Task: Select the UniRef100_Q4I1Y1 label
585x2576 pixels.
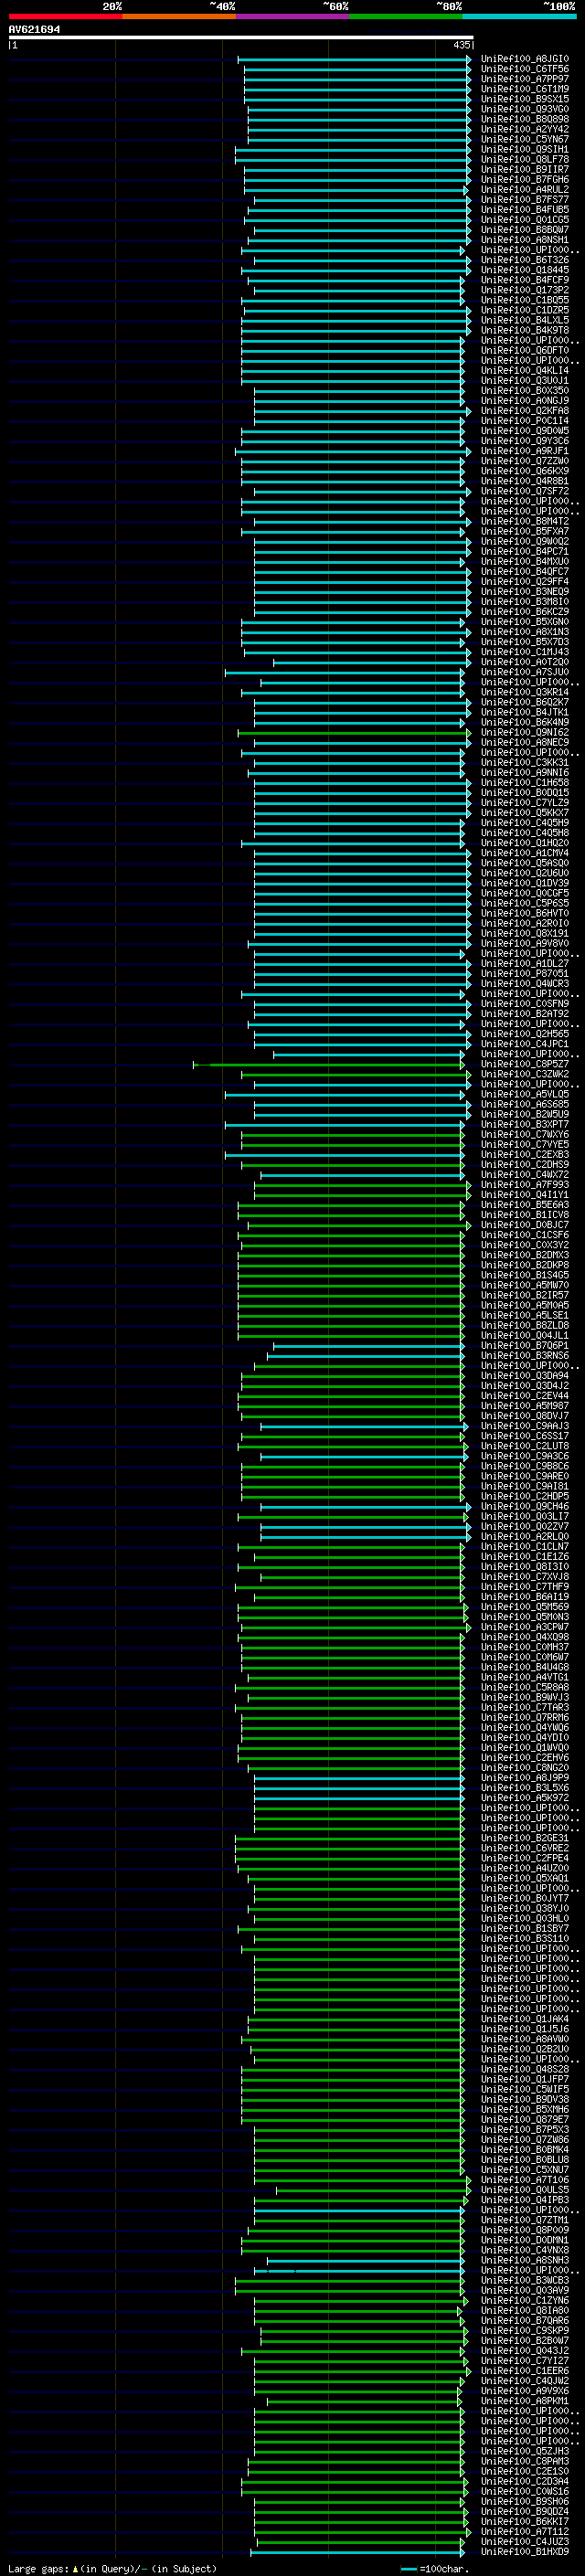Action: coord(524,1195)
